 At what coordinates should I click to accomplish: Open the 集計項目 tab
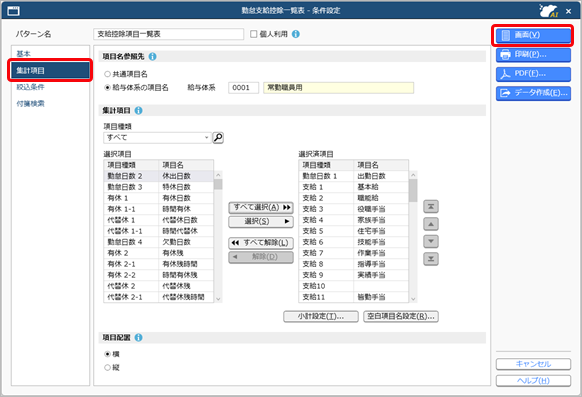[x=50, y=70]
